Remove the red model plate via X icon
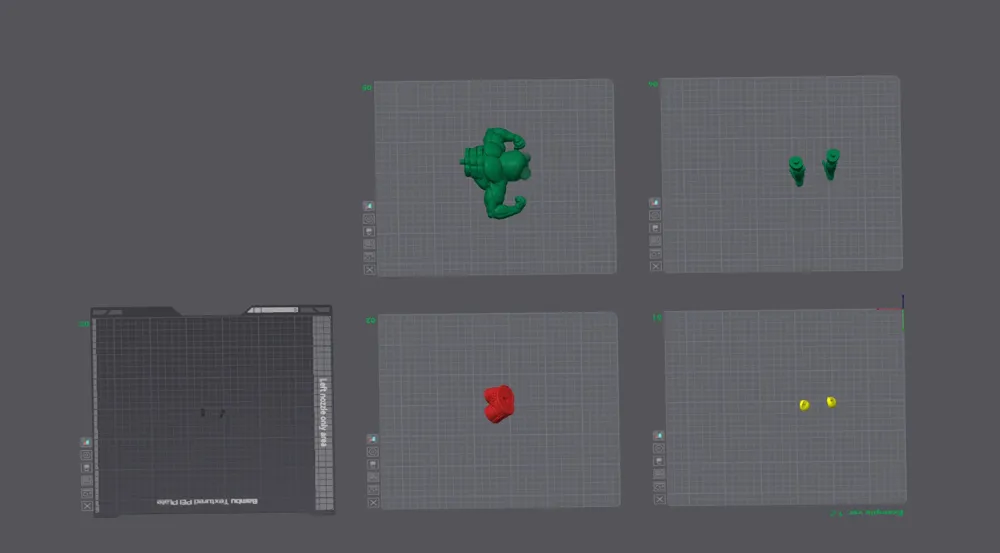The height and width of the screenshot is (553, 1000). 373,503
